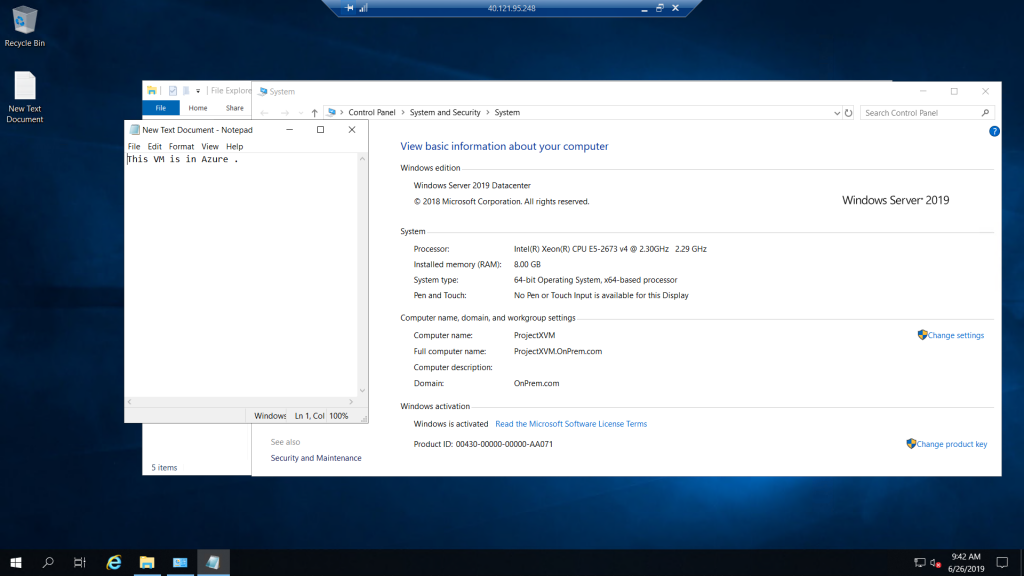Navigate to Control Panel breadcrumb
Image resolution: width=1024 pixels, height=576 pixels.
(x=372, y=112)
